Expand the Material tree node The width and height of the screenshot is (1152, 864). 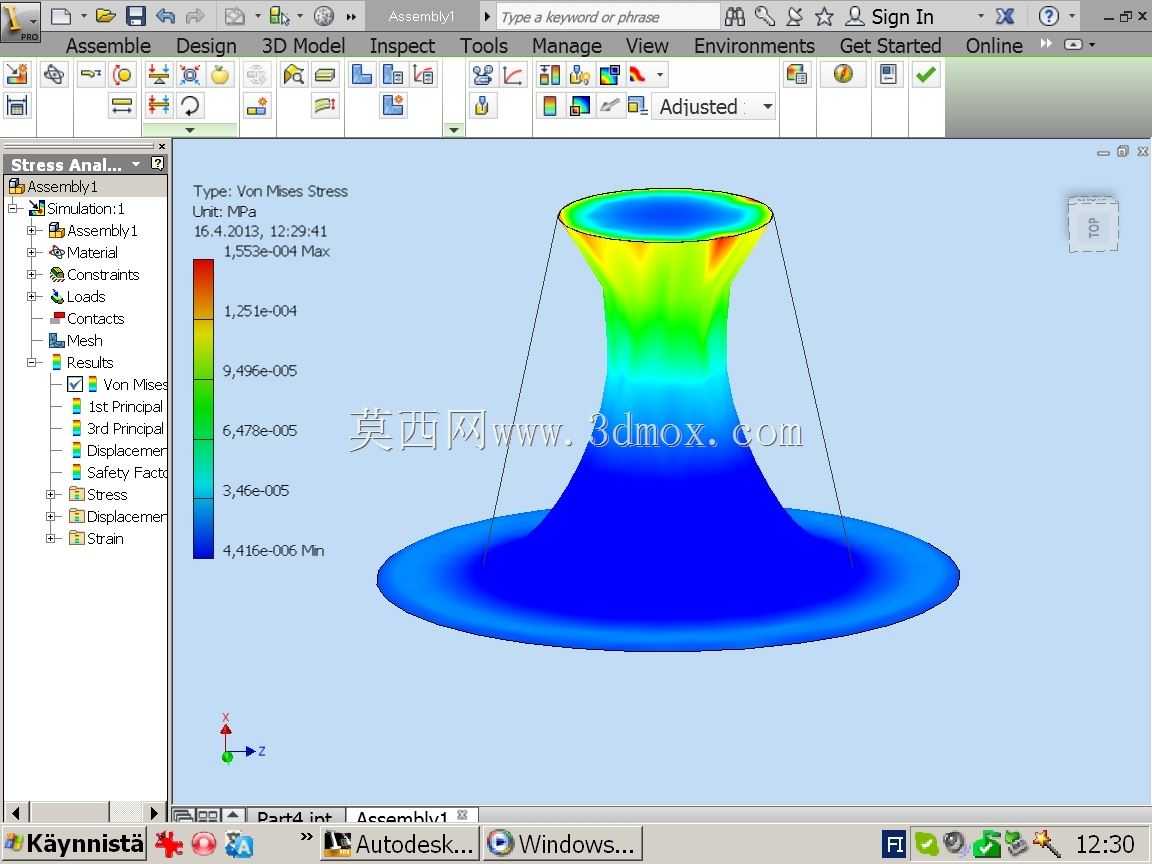pyautogui.click(x=32, y=253)
